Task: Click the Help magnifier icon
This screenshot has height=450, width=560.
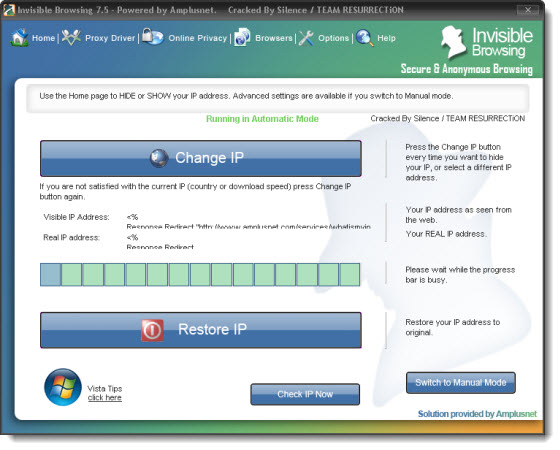Action: click(365, 38)
